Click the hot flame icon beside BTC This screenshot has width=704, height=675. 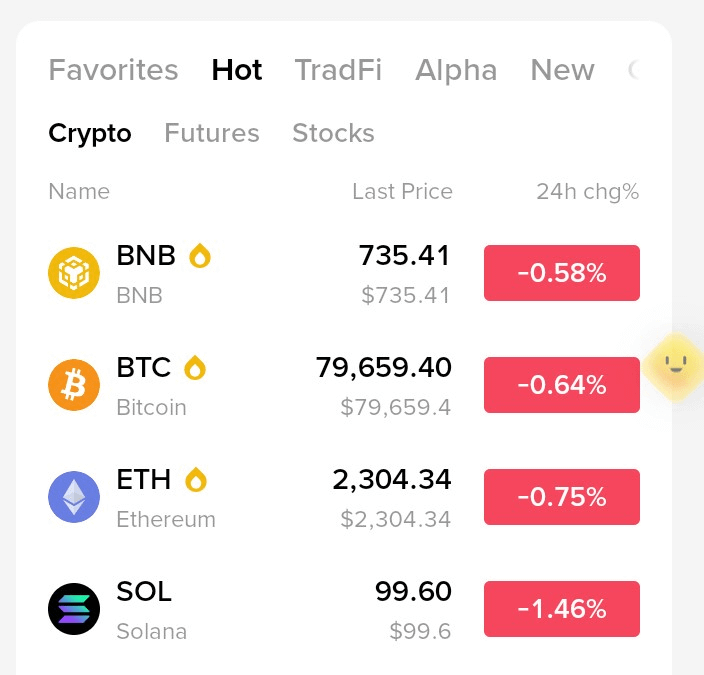195,367
